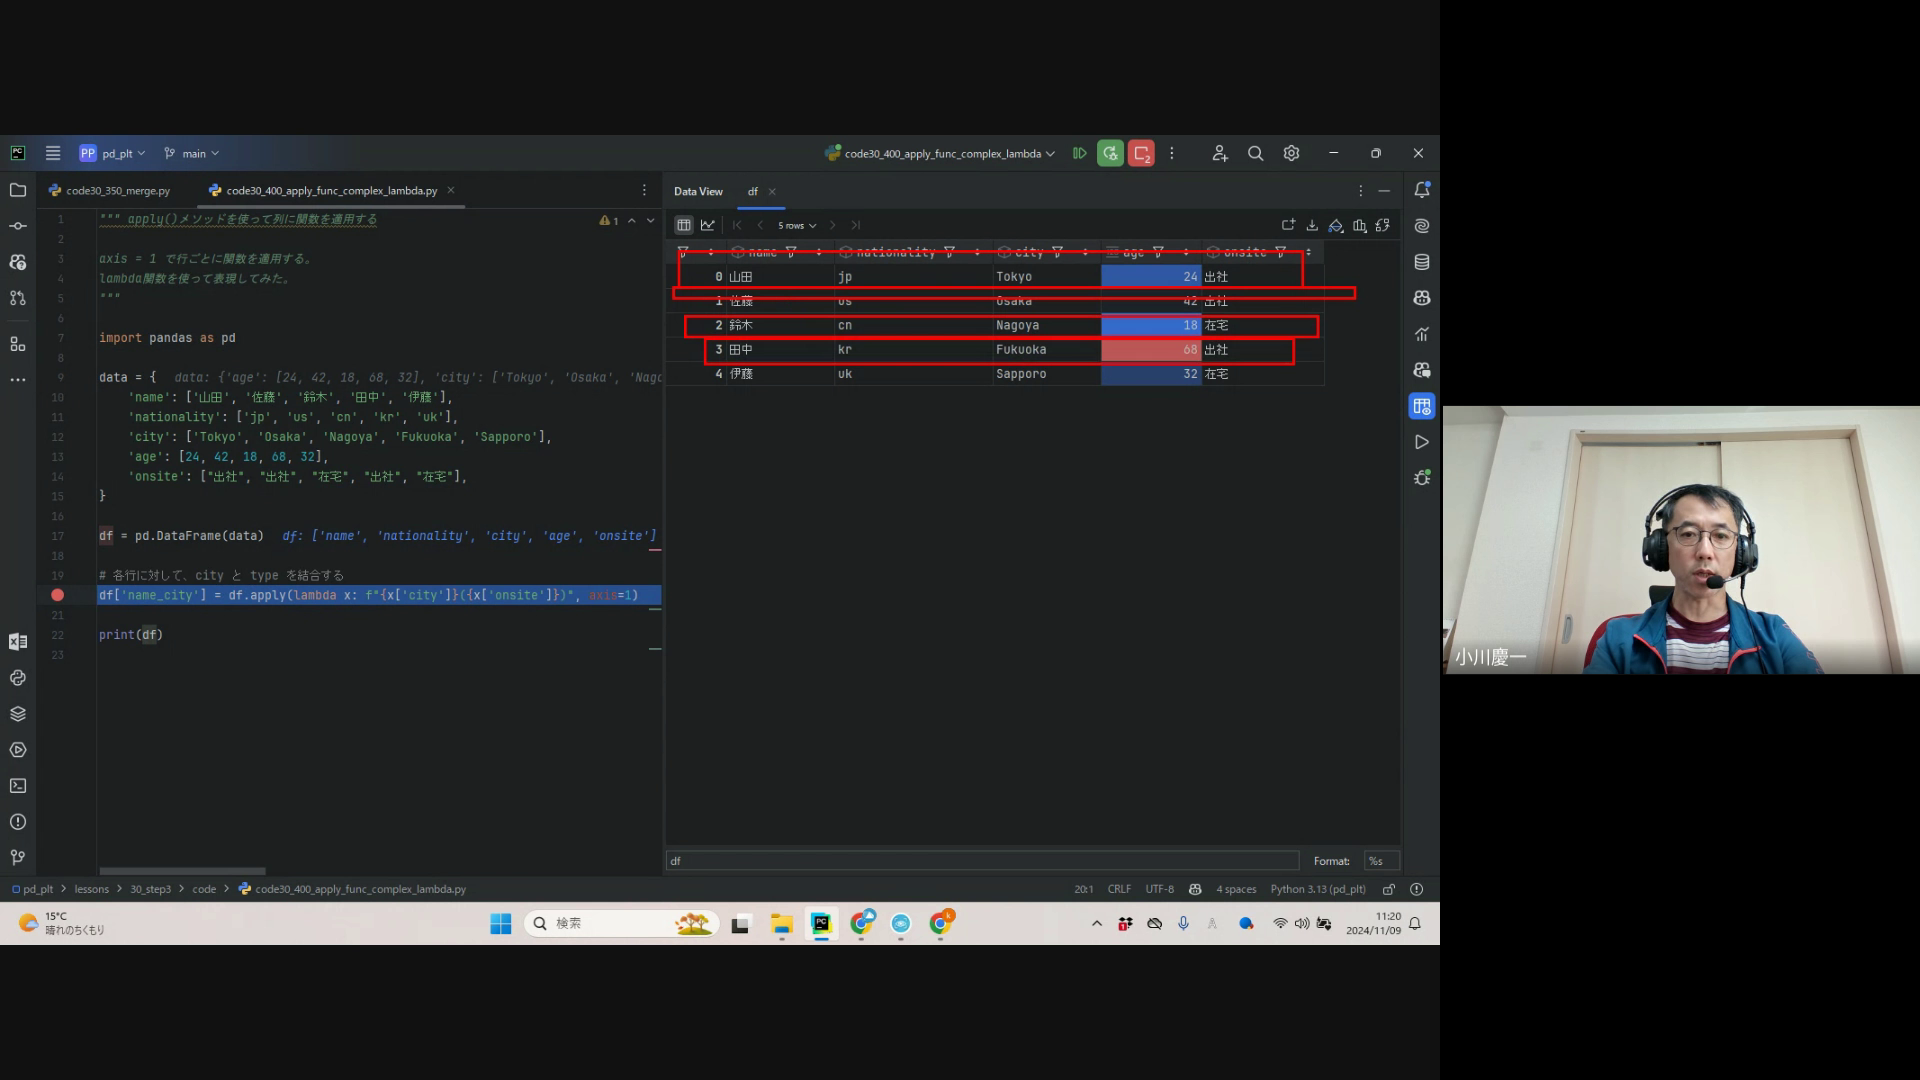Open the Database tool window in right sidebar

point(1422,262)
